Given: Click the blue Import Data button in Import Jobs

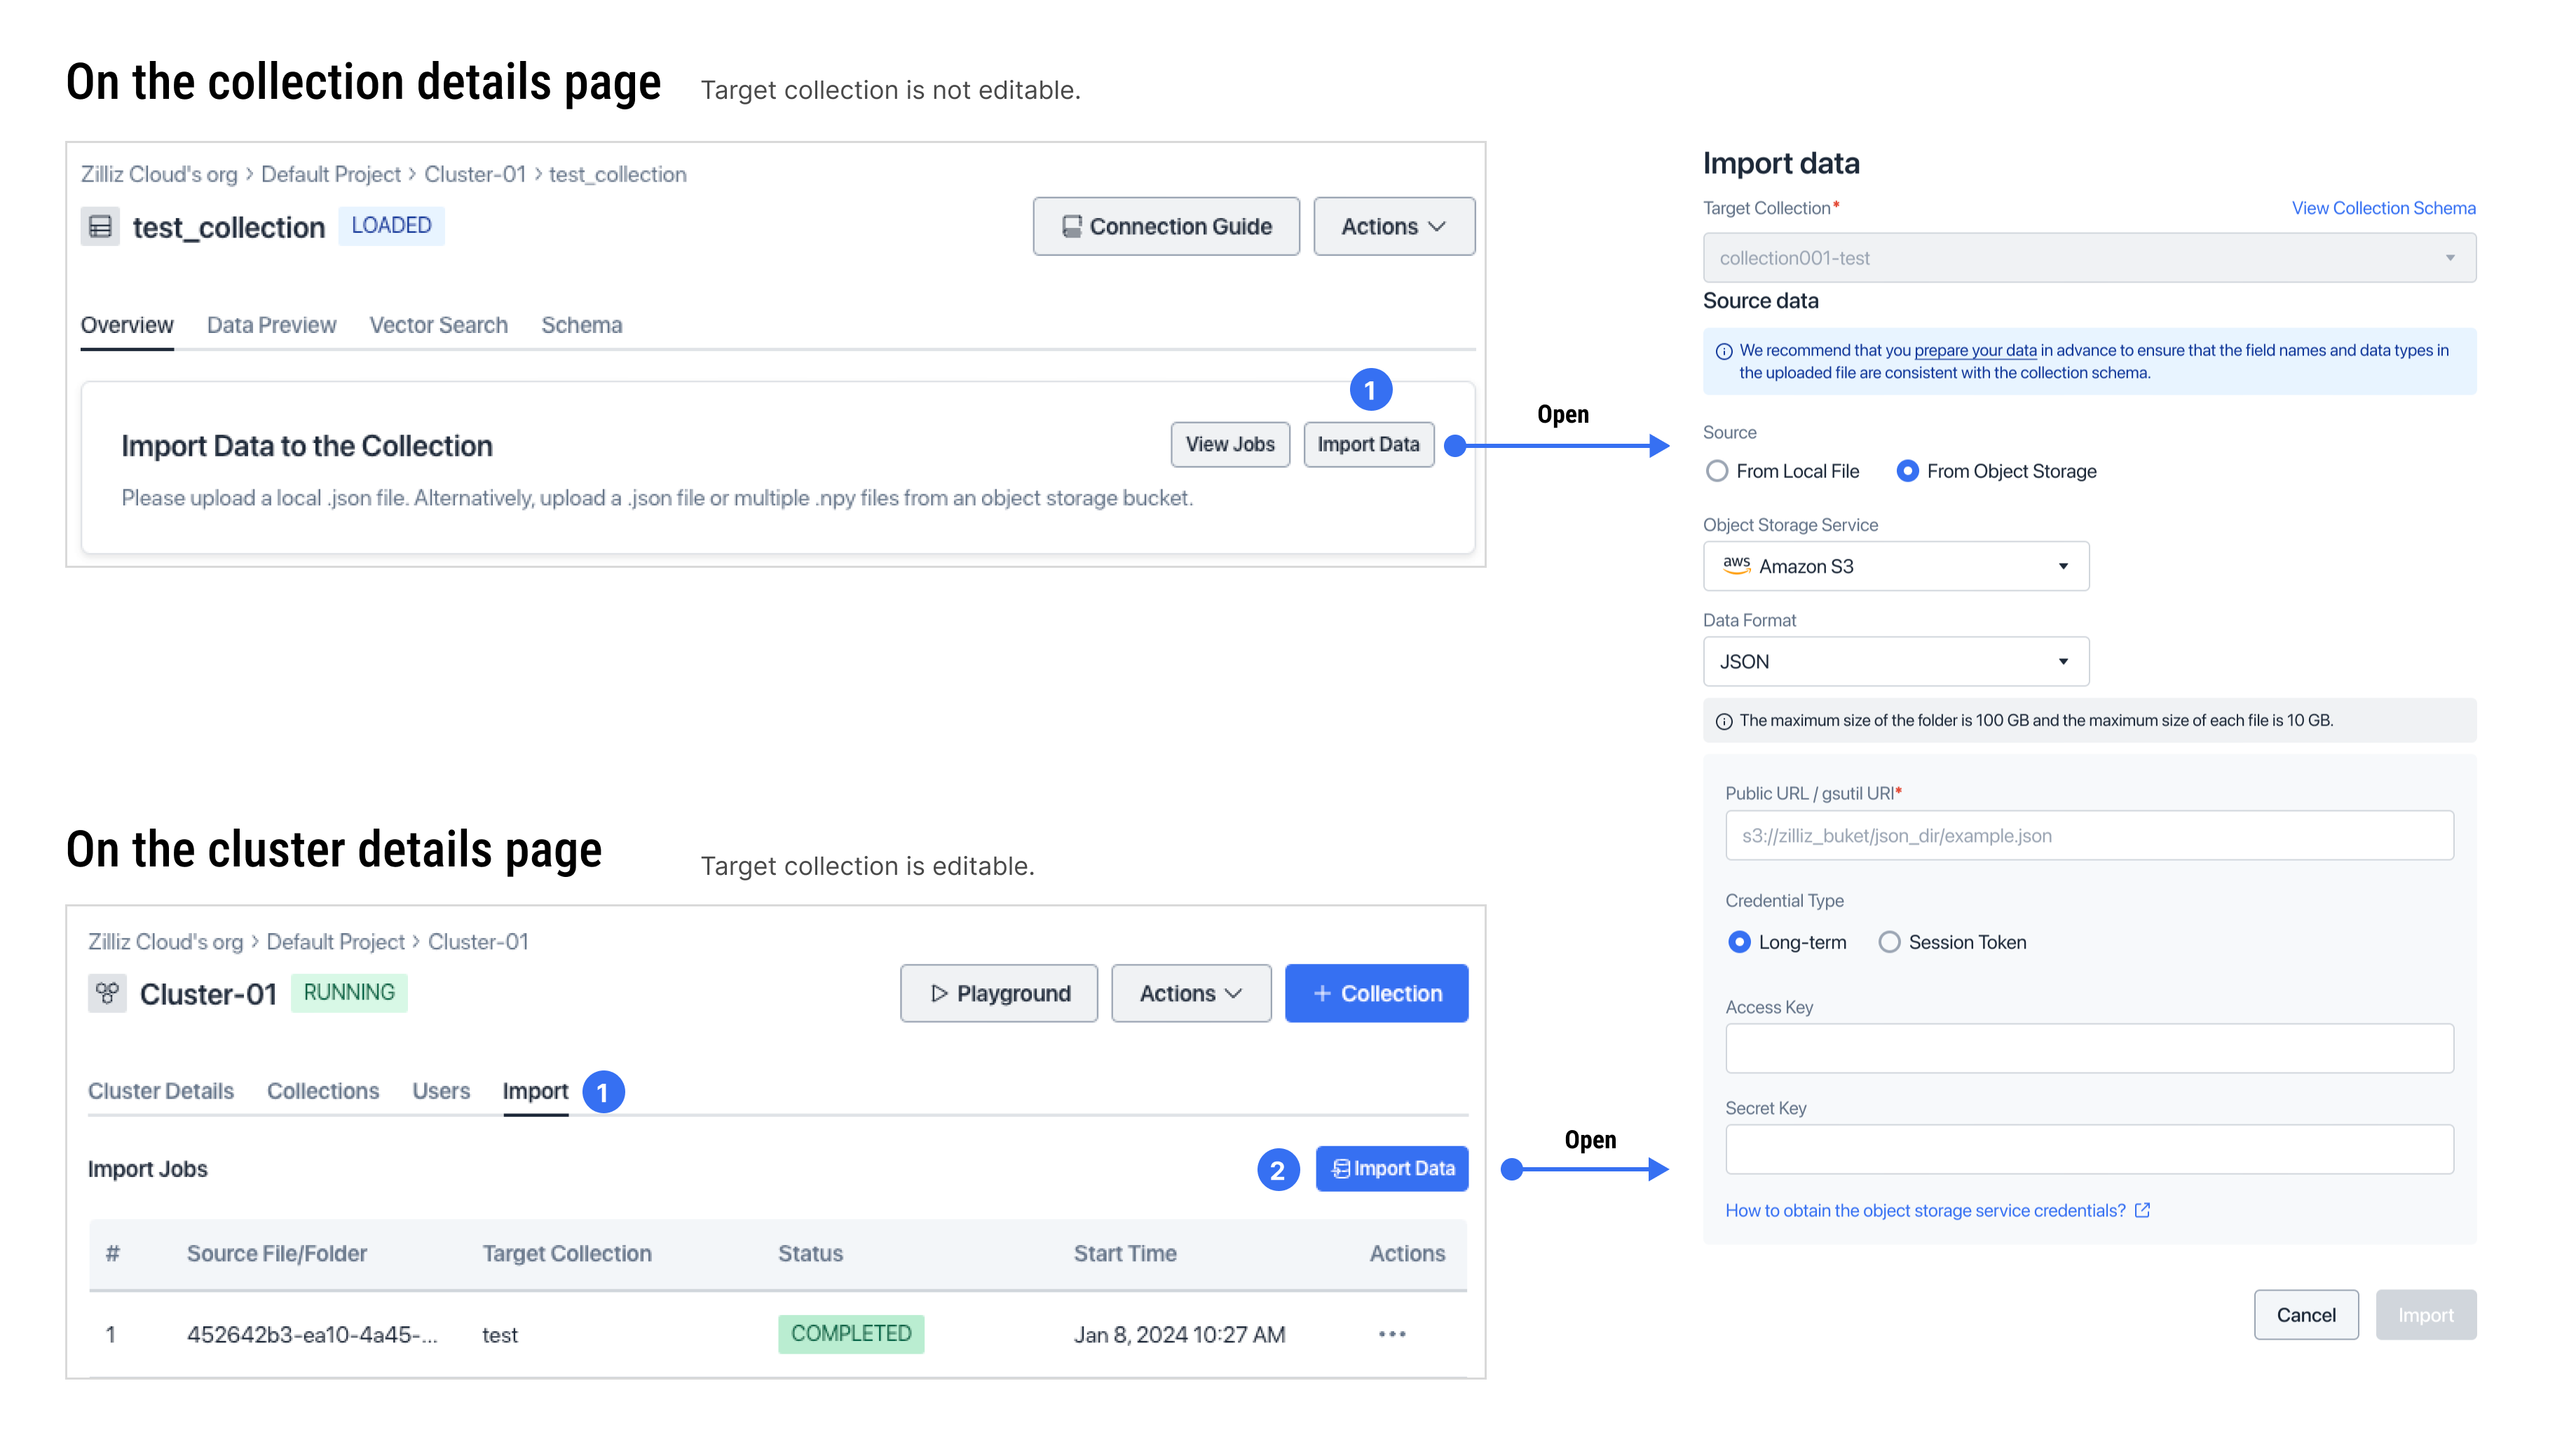Looking at the screenshot, I should pyautogui.click(x=1392, y=1168).
